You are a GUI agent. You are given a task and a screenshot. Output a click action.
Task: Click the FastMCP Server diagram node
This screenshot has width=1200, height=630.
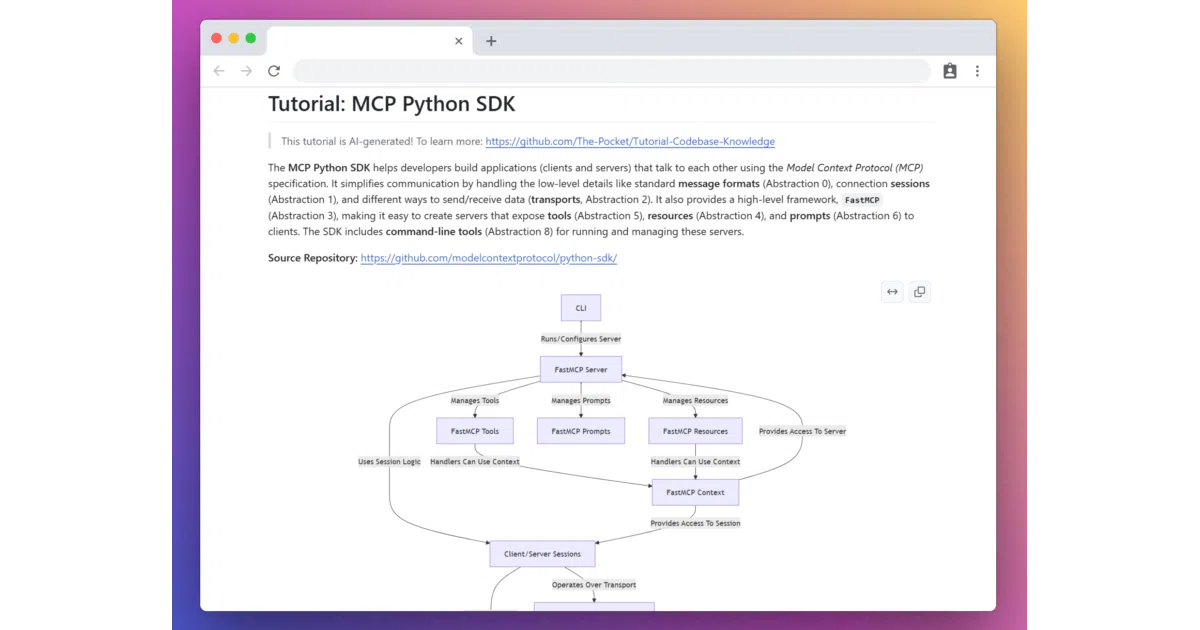(581, 370)
